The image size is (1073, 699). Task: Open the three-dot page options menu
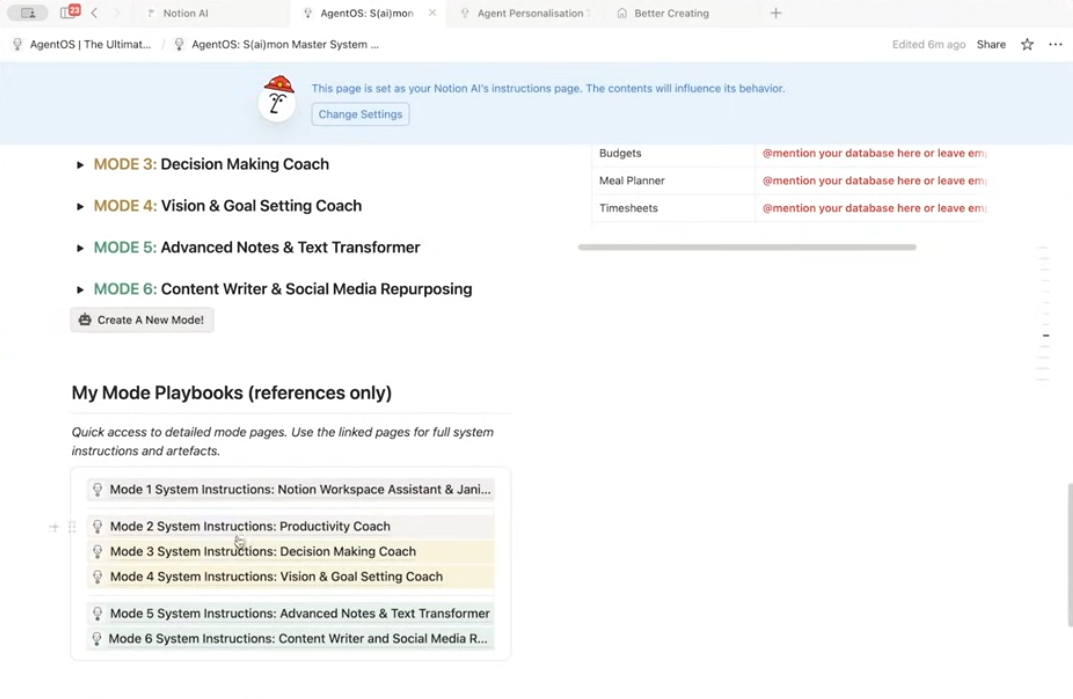point(1055,44)
